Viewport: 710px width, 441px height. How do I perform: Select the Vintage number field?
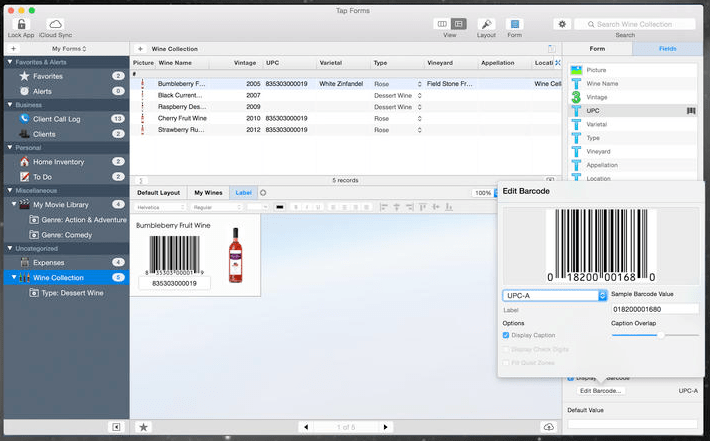point(633,97)
